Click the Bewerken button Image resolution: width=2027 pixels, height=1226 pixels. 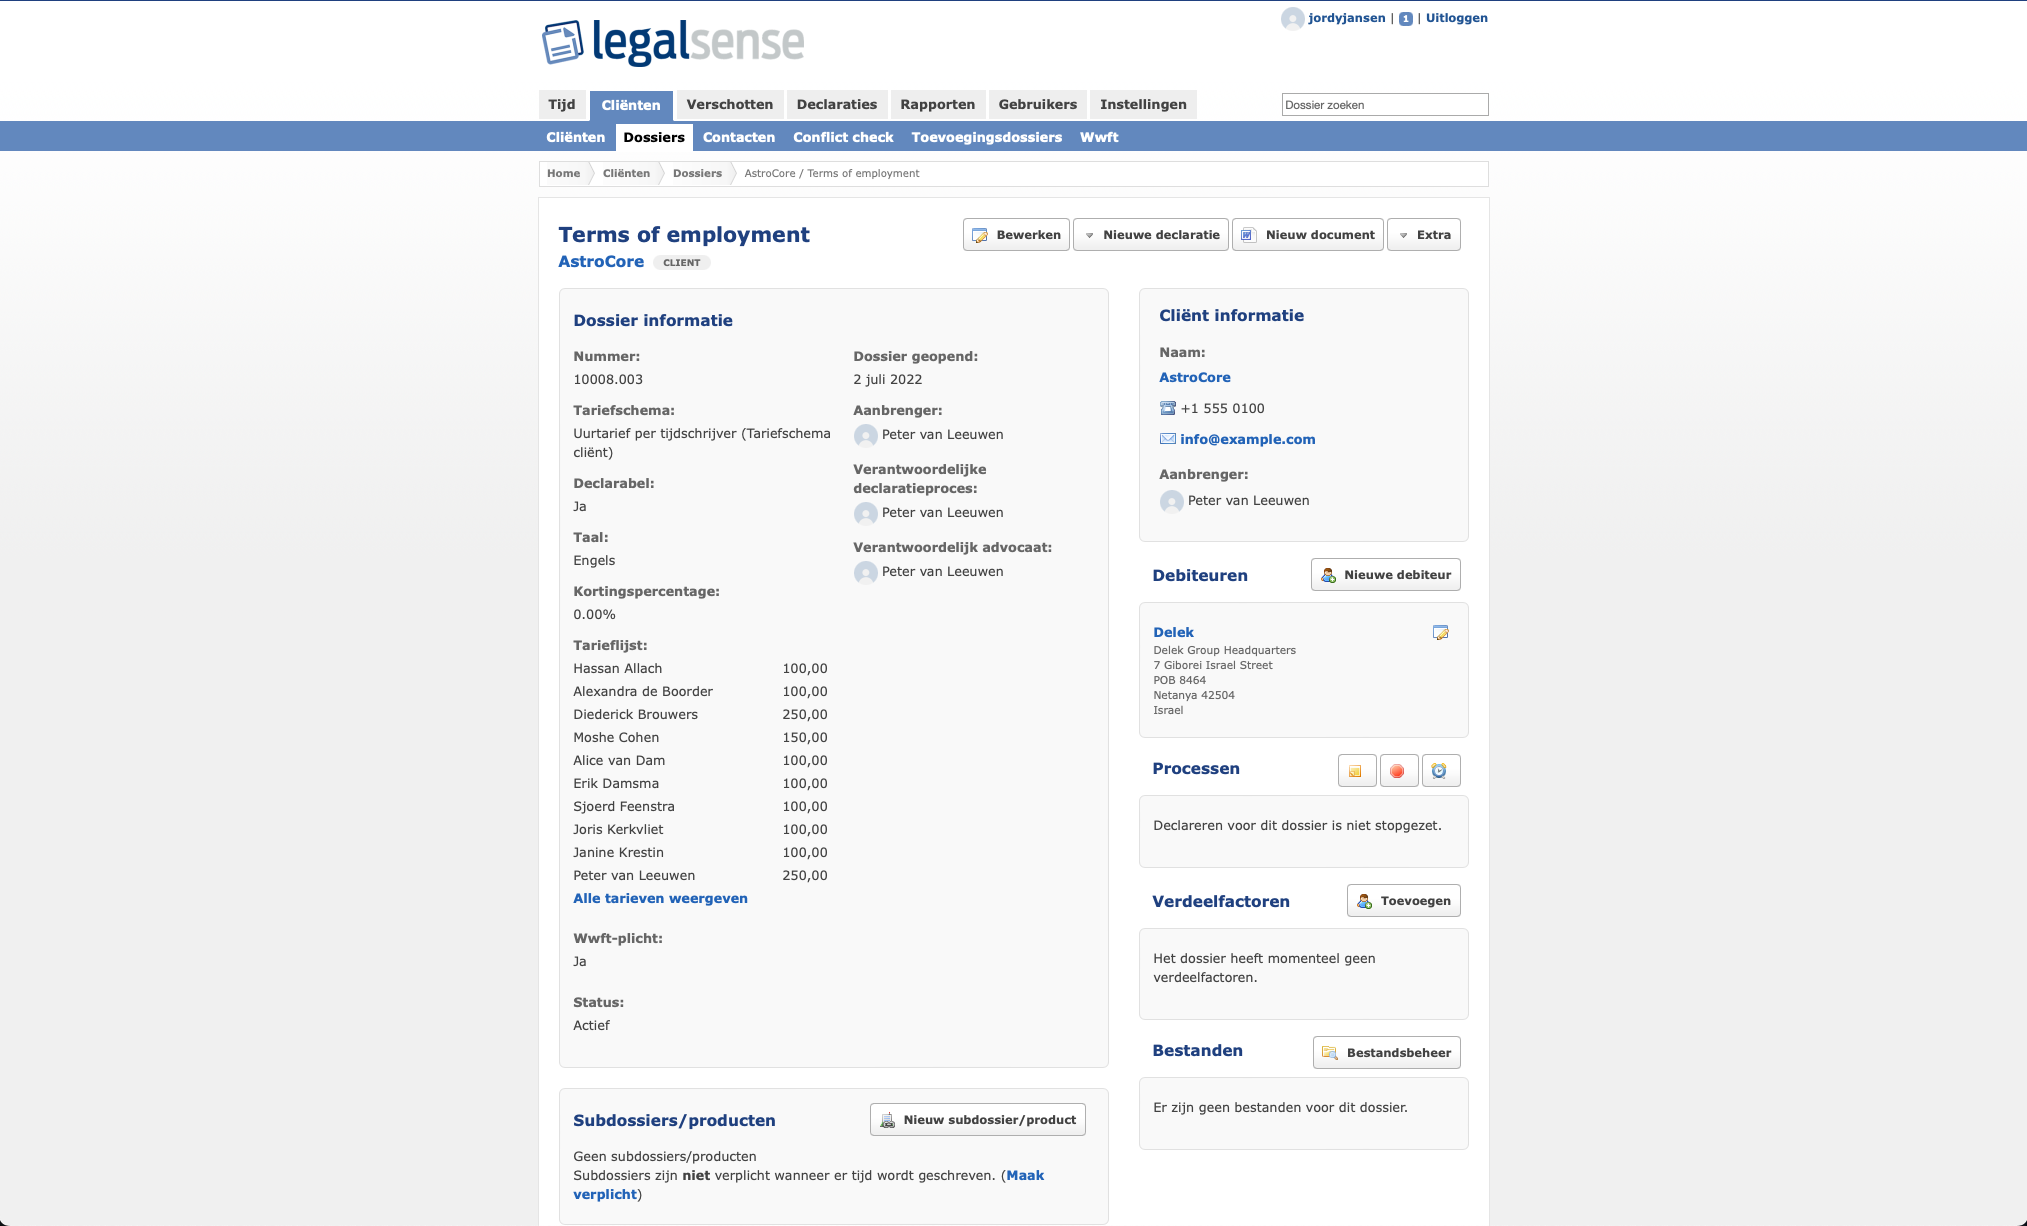coord(1016,235)
